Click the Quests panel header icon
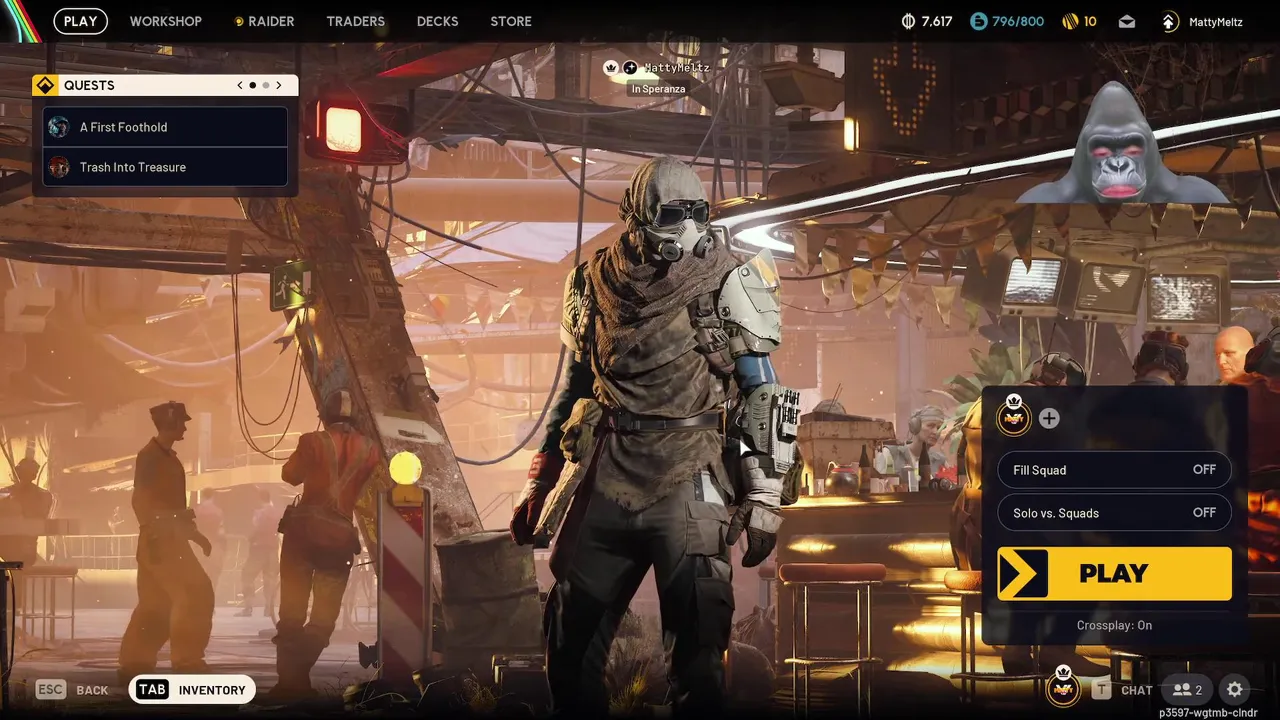 [x=44, y=85]
